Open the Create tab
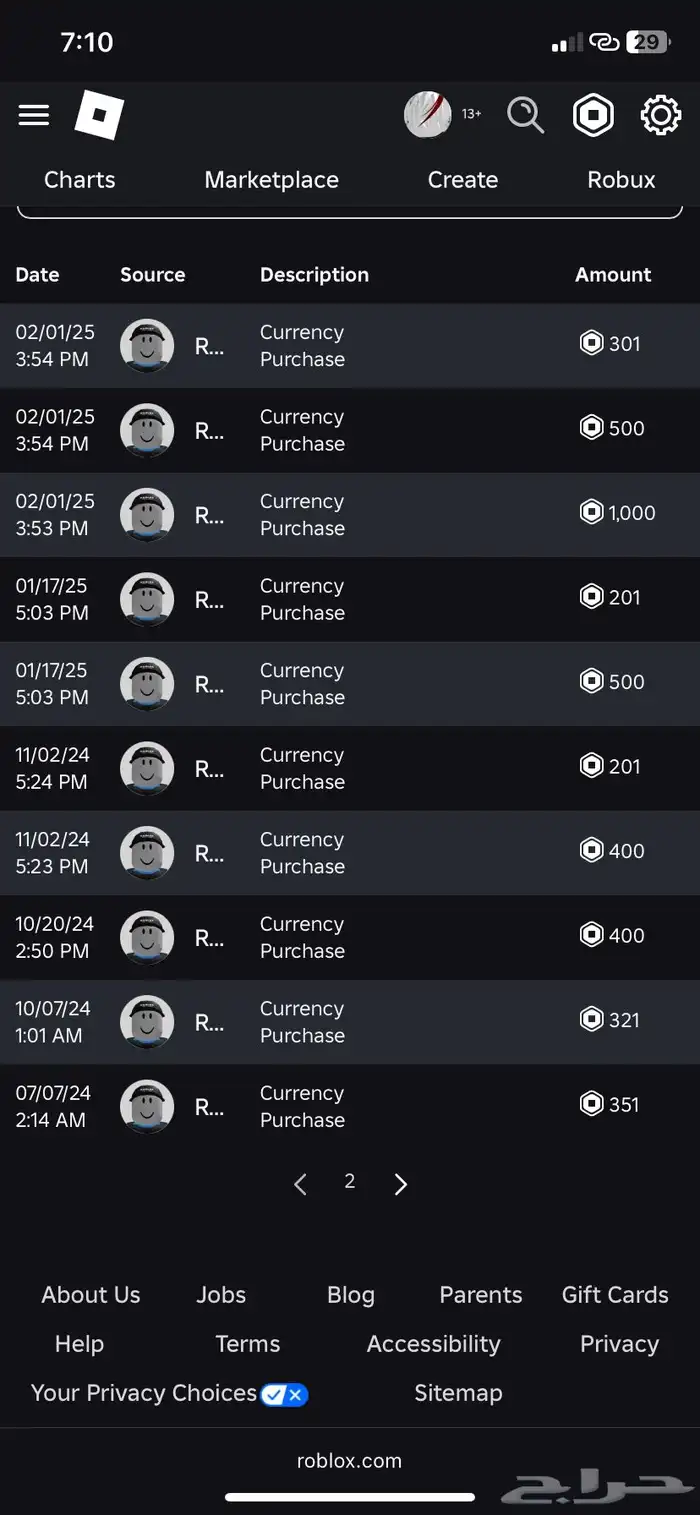The width and height of the screenshot is (700, 1515). [463, 180]
